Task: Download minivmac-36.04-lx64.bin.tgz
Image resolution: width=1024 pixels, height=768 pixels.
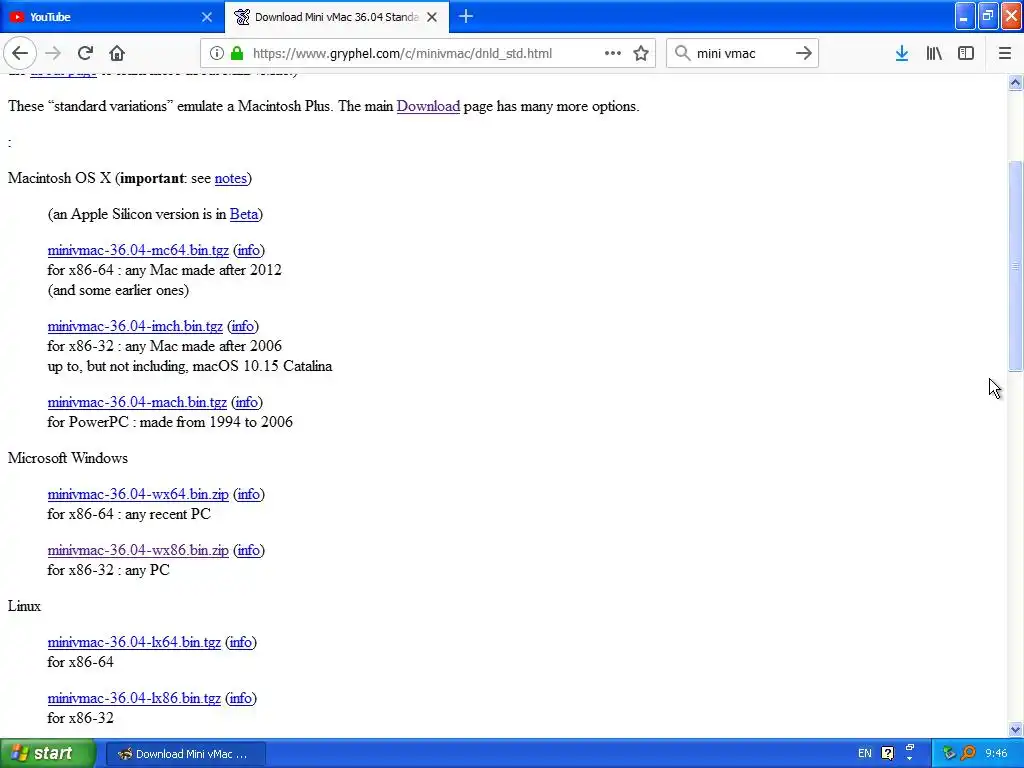Action: pyautogui.click(x=134, y=642)
